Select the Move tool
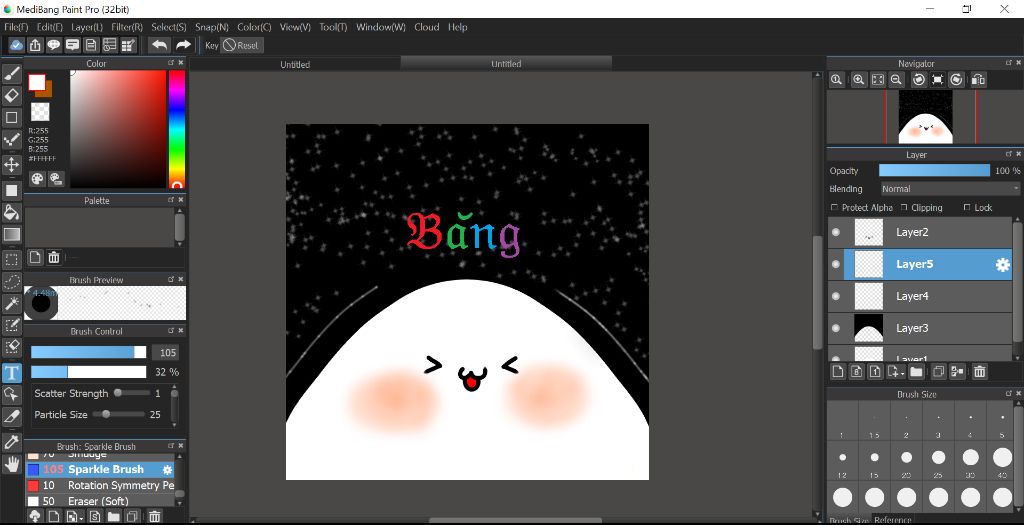The image size is (1024, 525). [x=12, y=164]
